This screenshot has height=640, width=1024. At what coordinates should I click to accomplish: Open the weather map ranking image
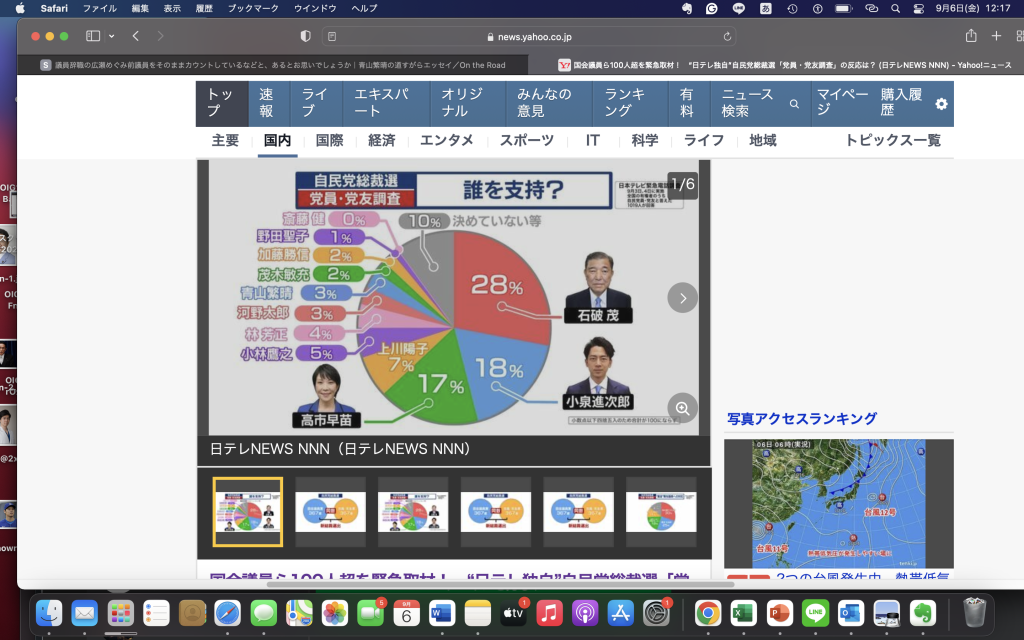[838, 503]
